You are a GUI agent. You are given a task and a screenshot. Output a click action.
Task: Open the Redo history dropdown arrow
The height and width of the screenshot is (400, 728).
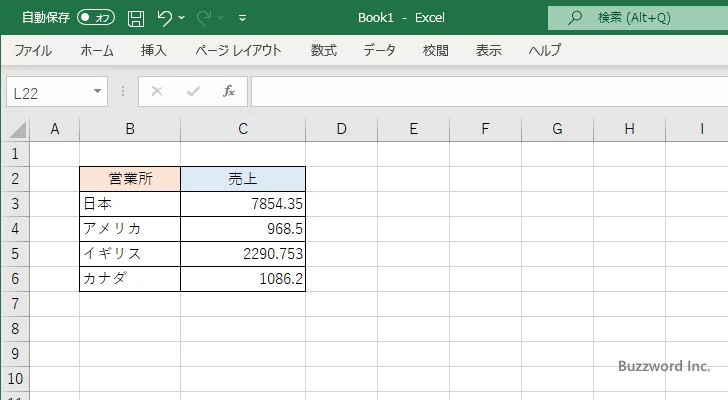point(221,18)
